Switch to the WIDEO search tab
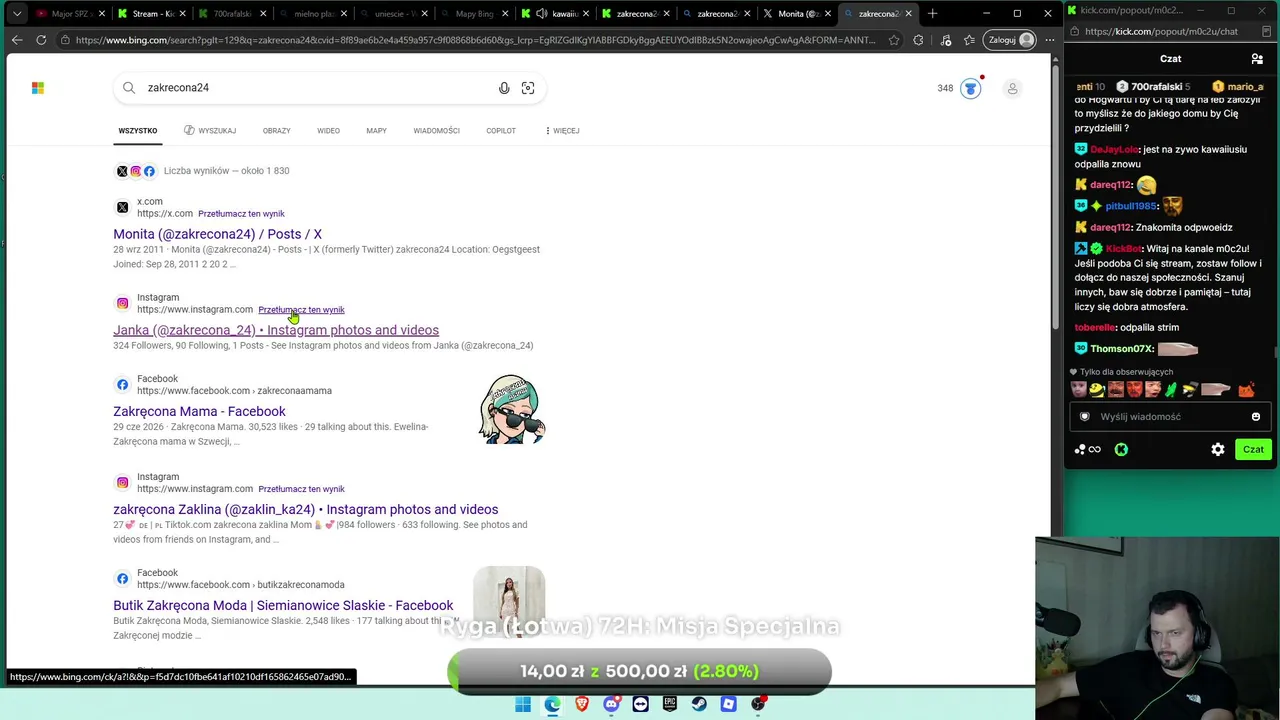 328,131
